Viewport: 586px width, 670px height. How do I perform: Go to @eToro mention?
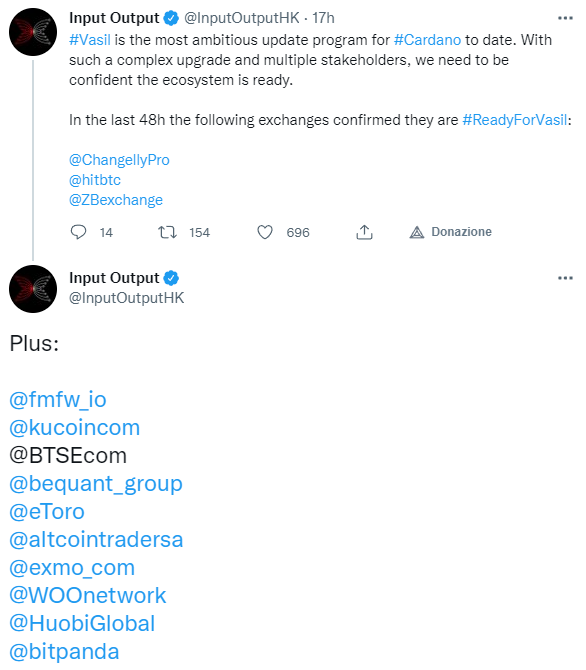pos(47,511)
